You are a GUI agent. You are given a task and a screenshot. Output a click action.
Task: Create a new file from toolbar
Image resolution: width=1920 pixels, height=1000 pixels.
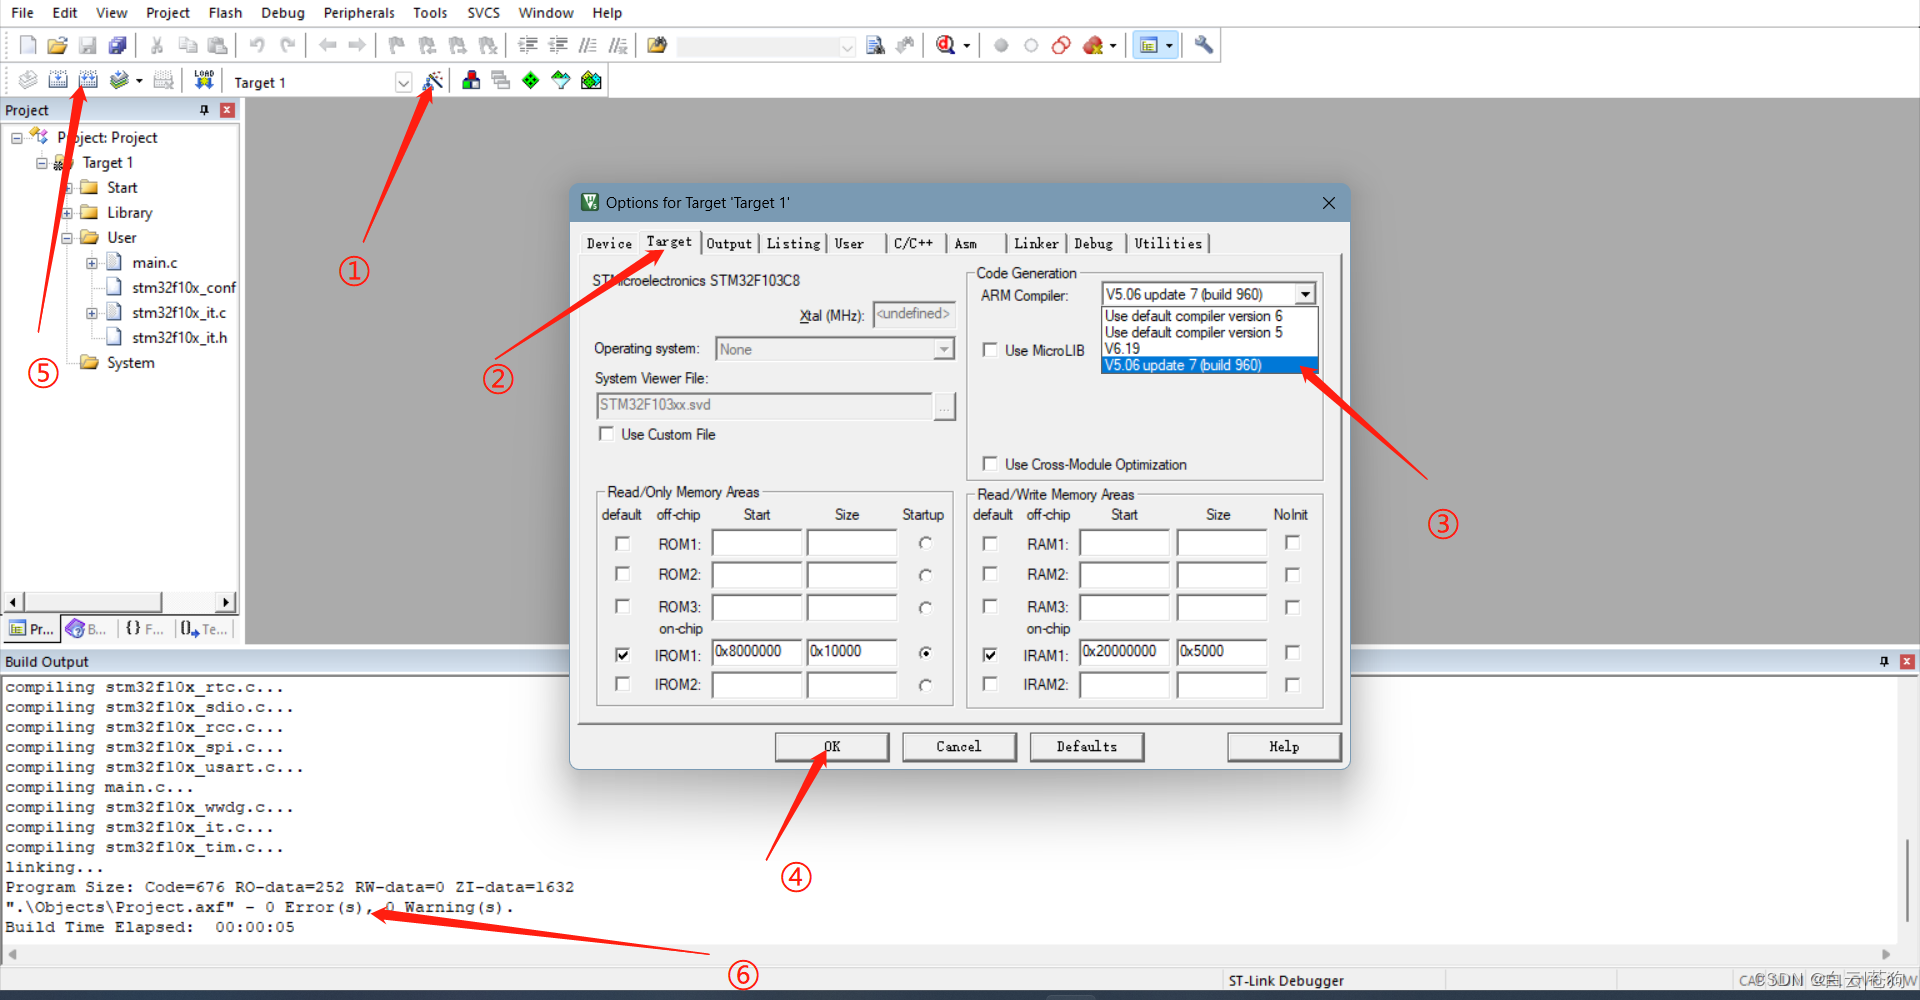pyautogui.click(x=28, y=45)
